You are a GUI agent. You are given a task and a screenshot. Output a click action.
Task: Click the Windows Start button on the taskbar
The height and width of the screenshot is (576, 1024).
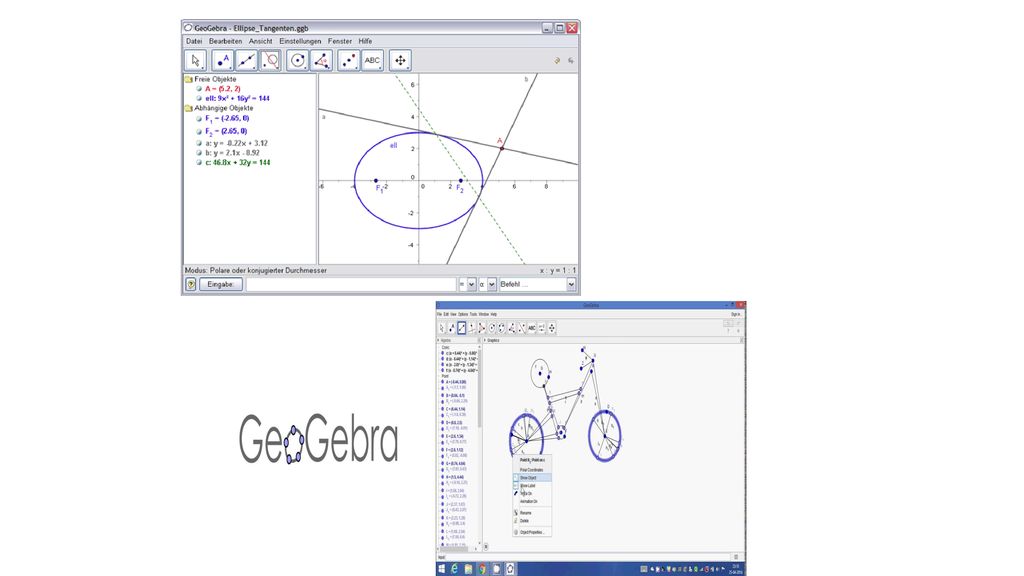point(442,569)
